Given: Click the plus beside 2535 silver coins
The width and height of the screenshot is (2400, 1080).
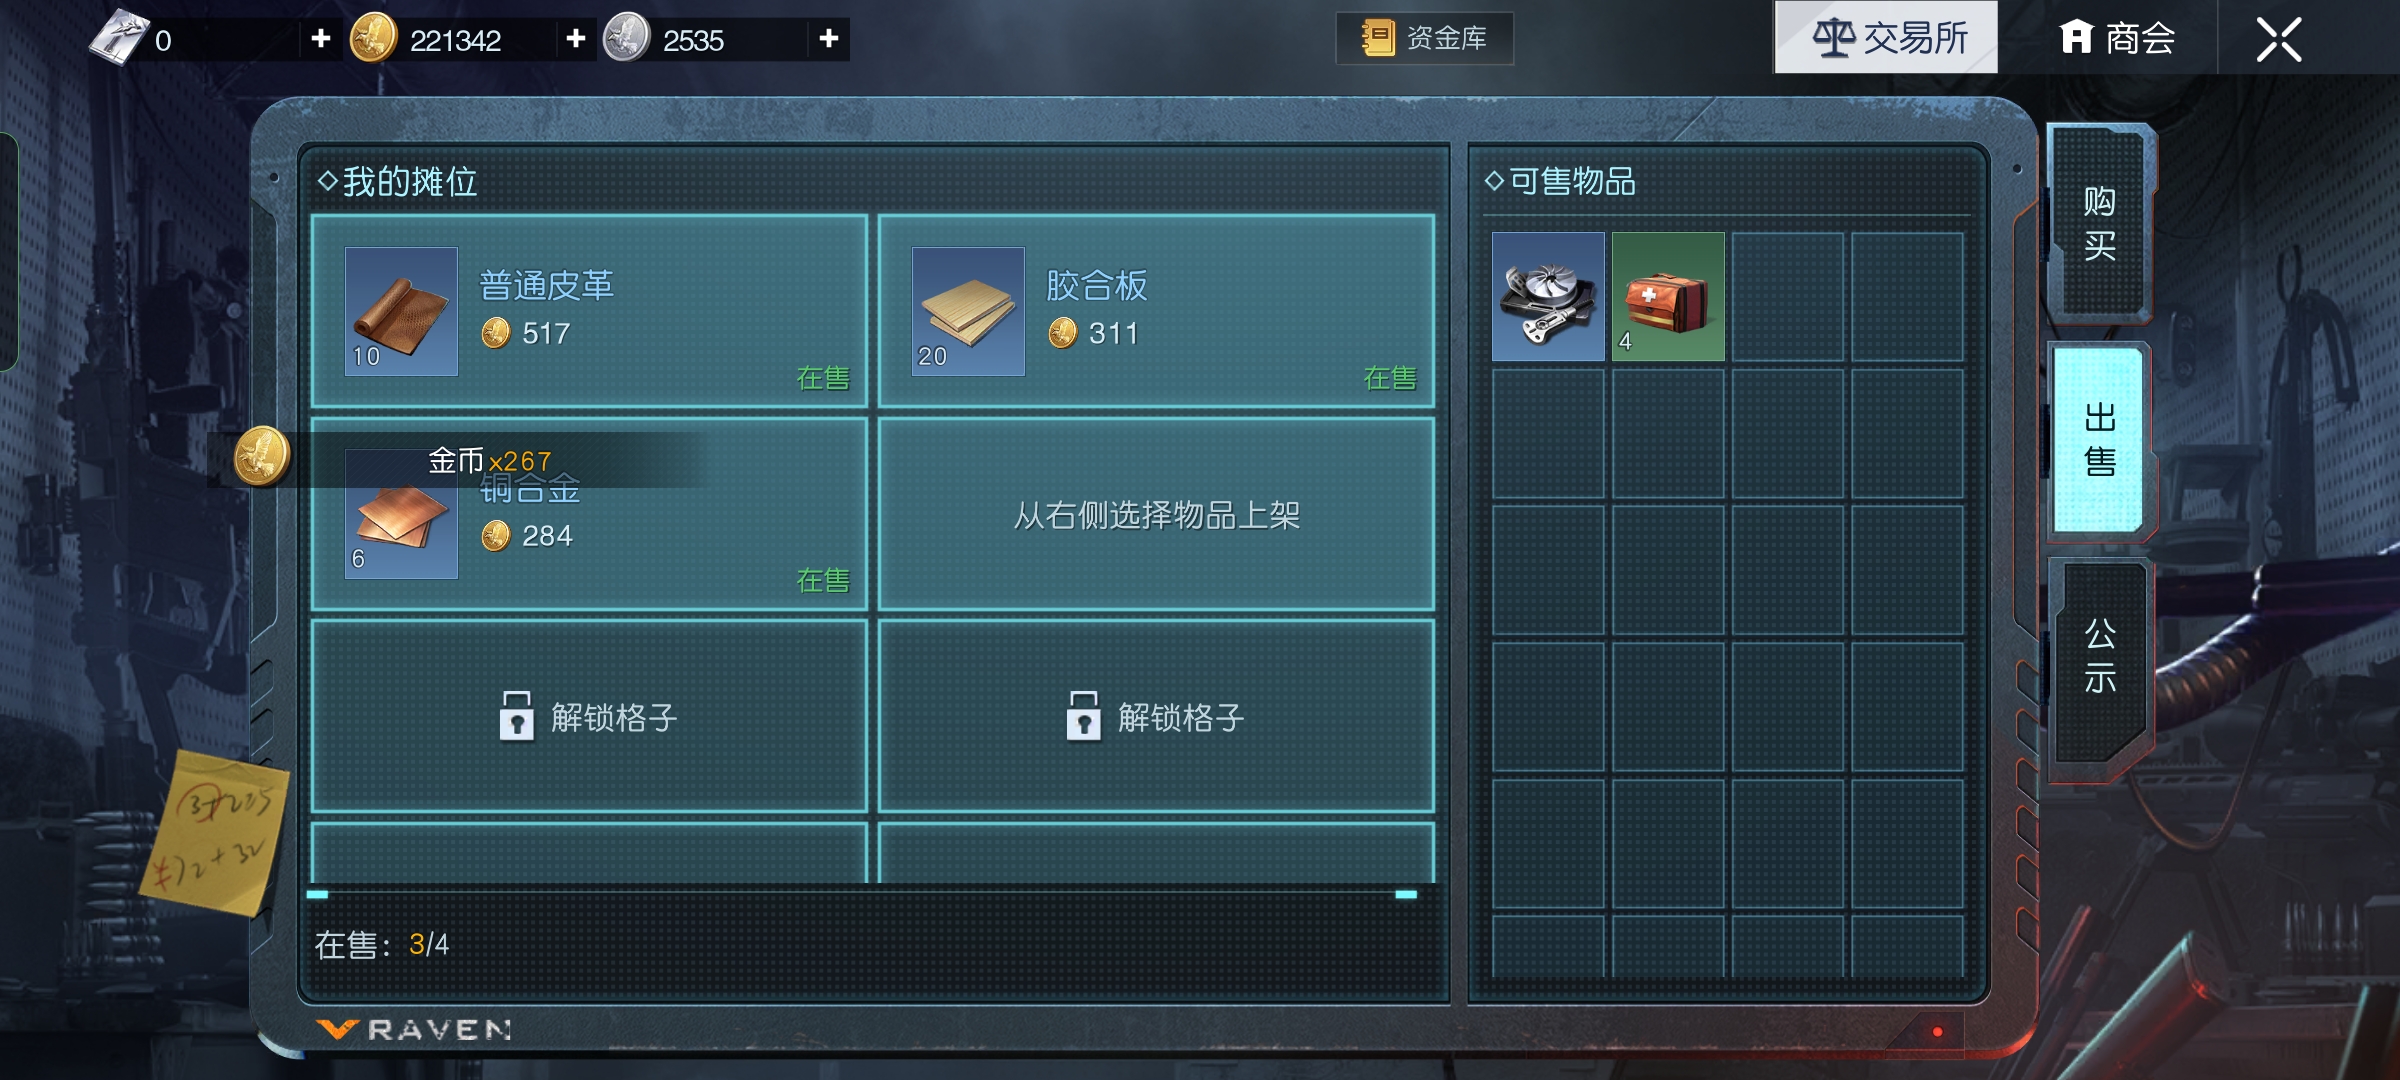Looking at the screenshot, I should click(829, 39).
